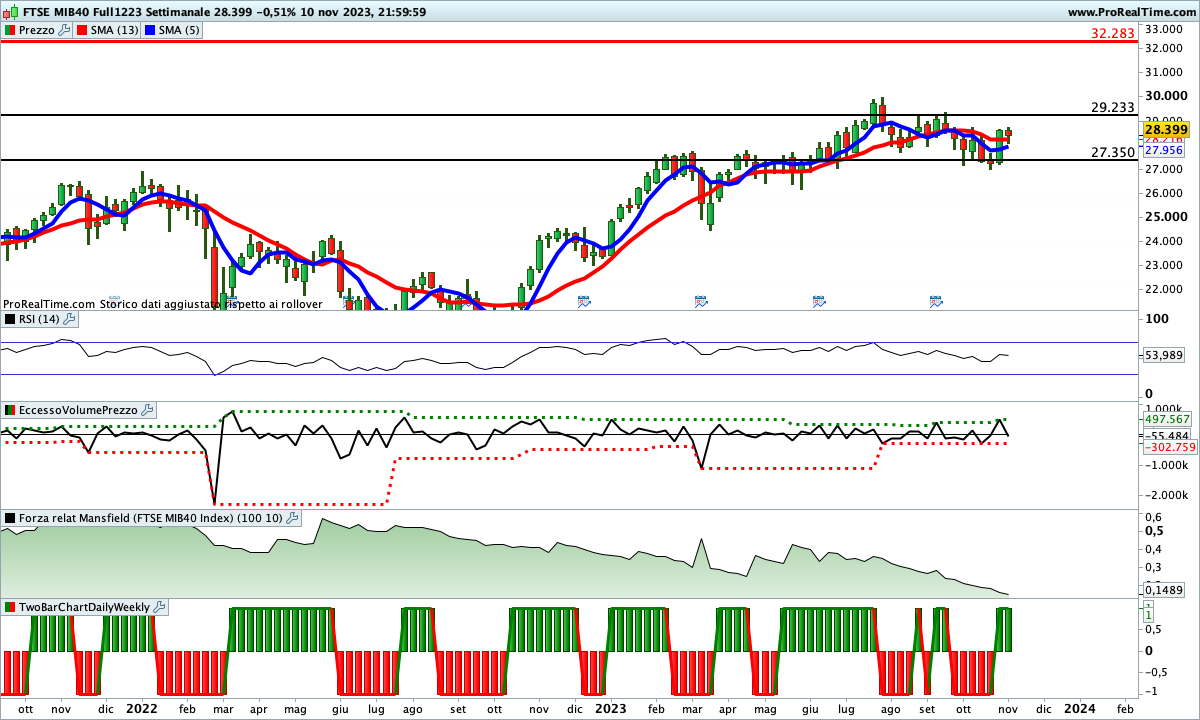
Task: Click the Prezzo green-red color swatch
Action: [10, 31]
